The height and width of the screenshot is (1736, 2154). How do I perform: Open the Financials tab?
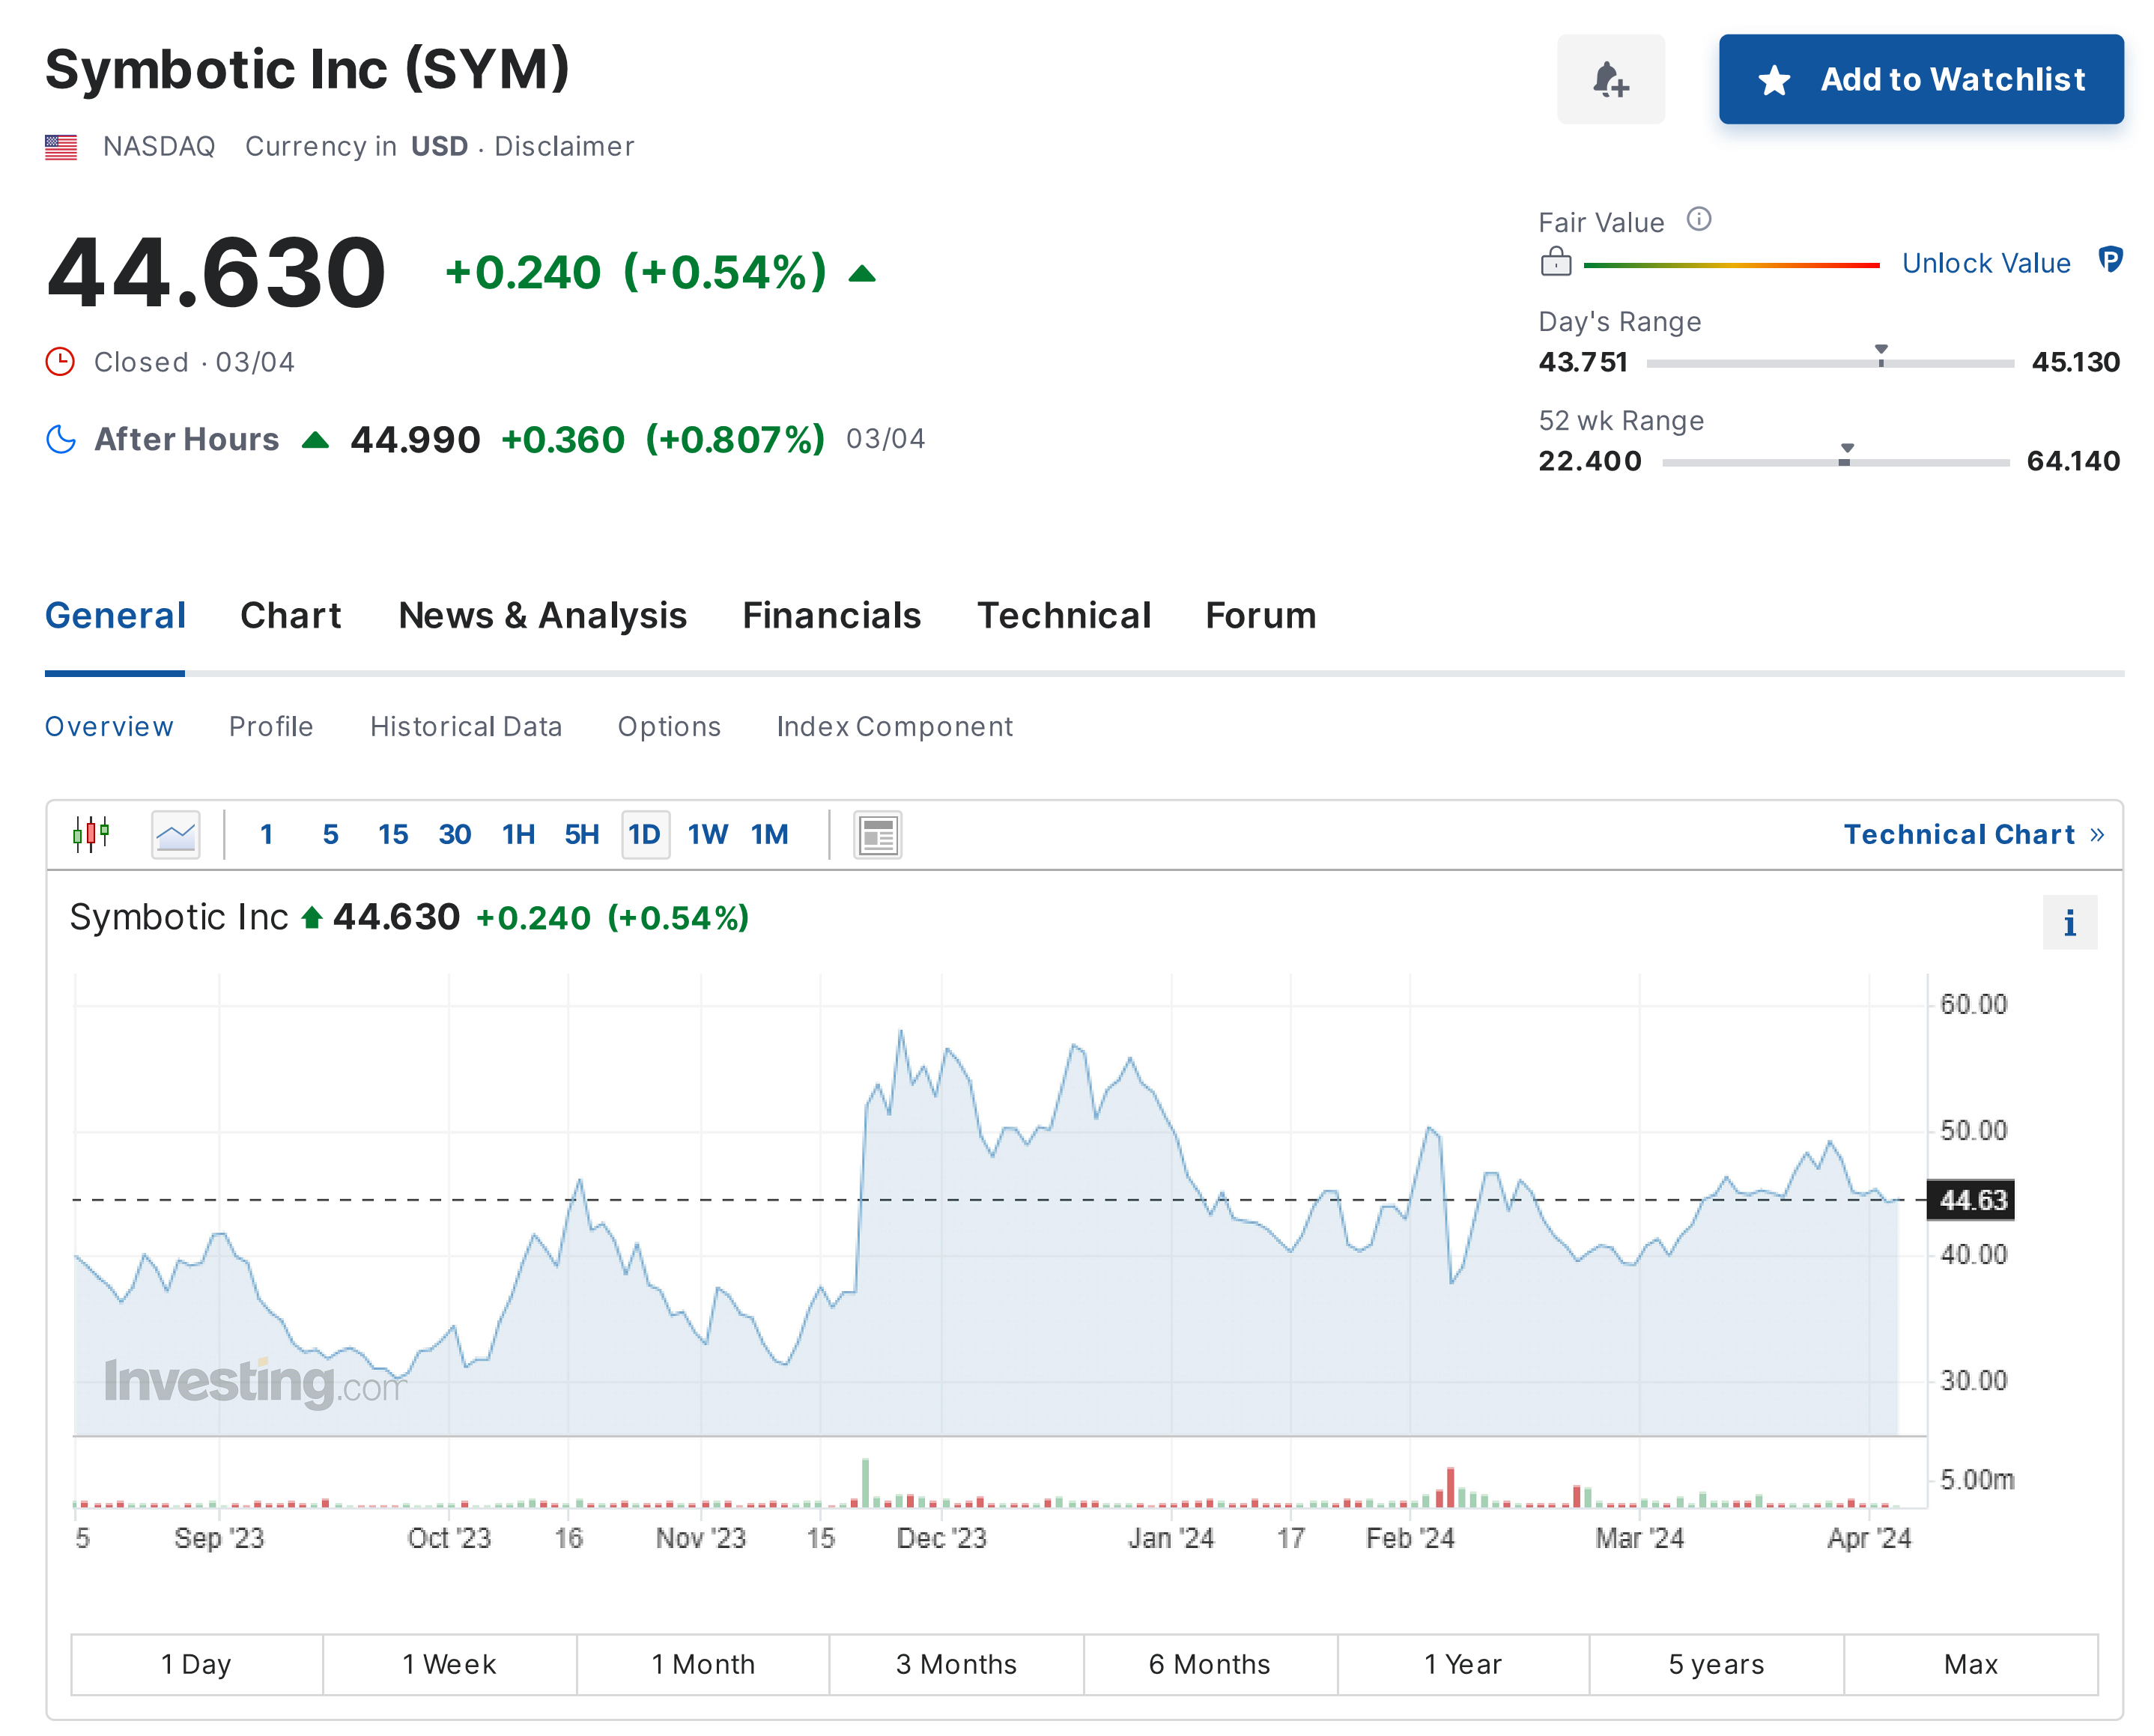pyautogui.click(x=831, y=615)
